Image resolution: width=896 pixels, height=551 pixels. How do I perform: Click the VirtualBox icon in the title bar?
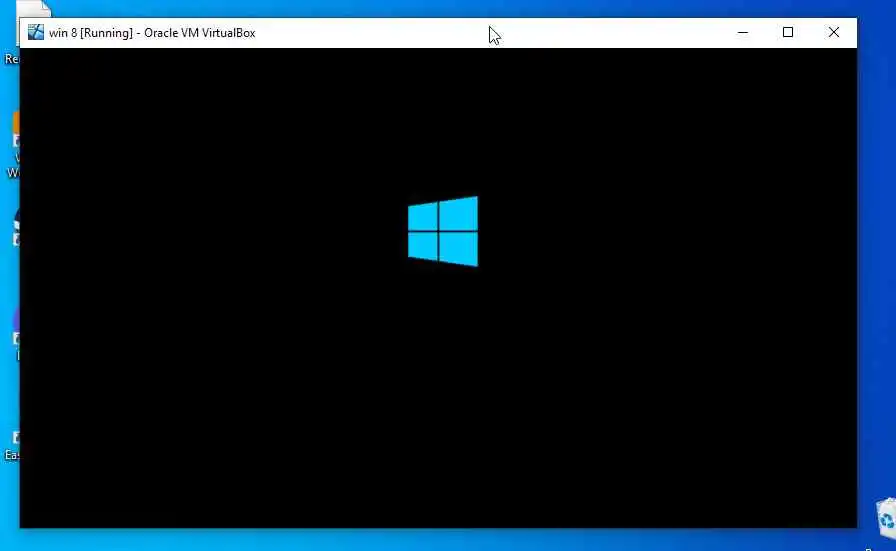click(35, 33)
